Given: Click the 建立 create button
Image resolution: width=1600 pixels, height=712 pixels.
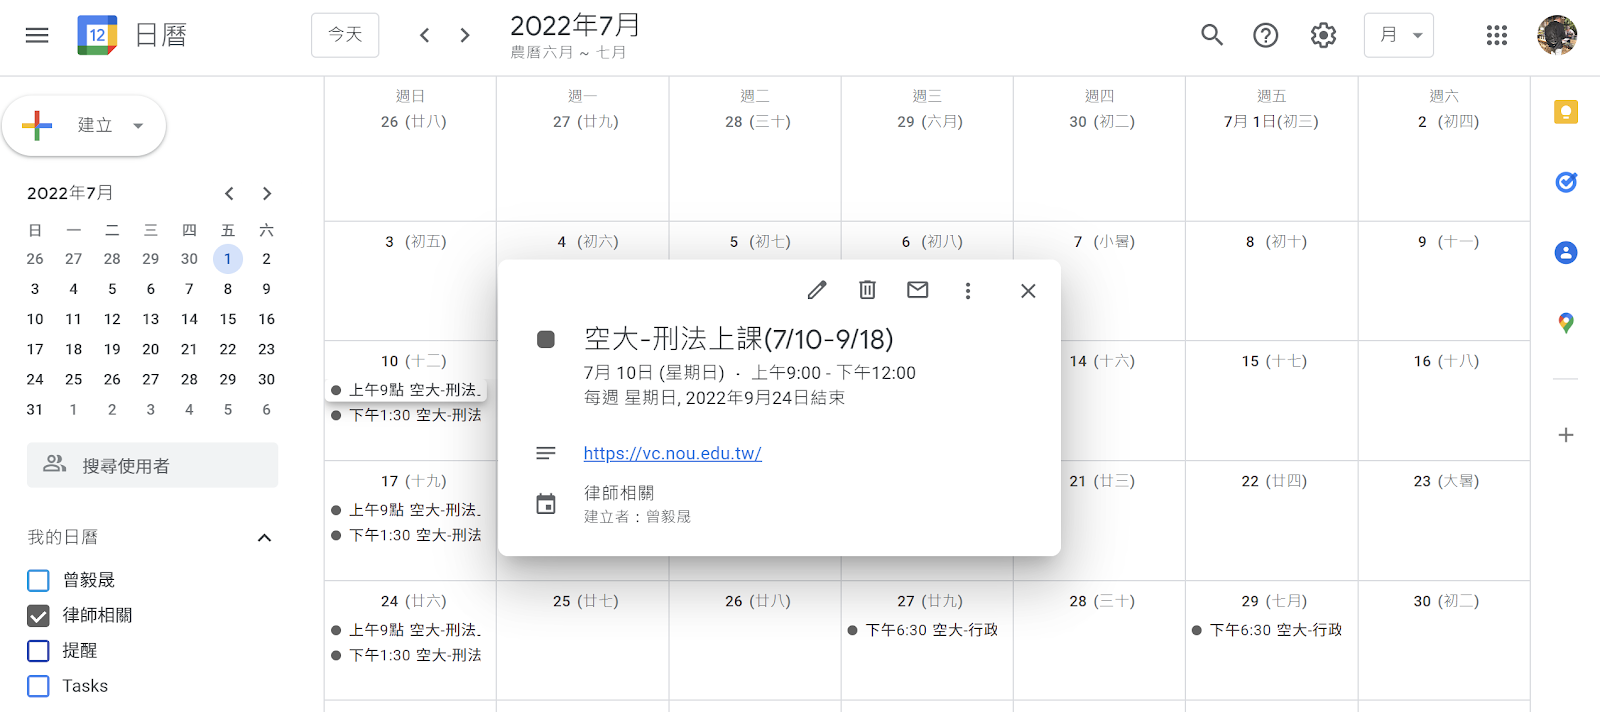Looking at the screenshot, I should click(84, 126).
